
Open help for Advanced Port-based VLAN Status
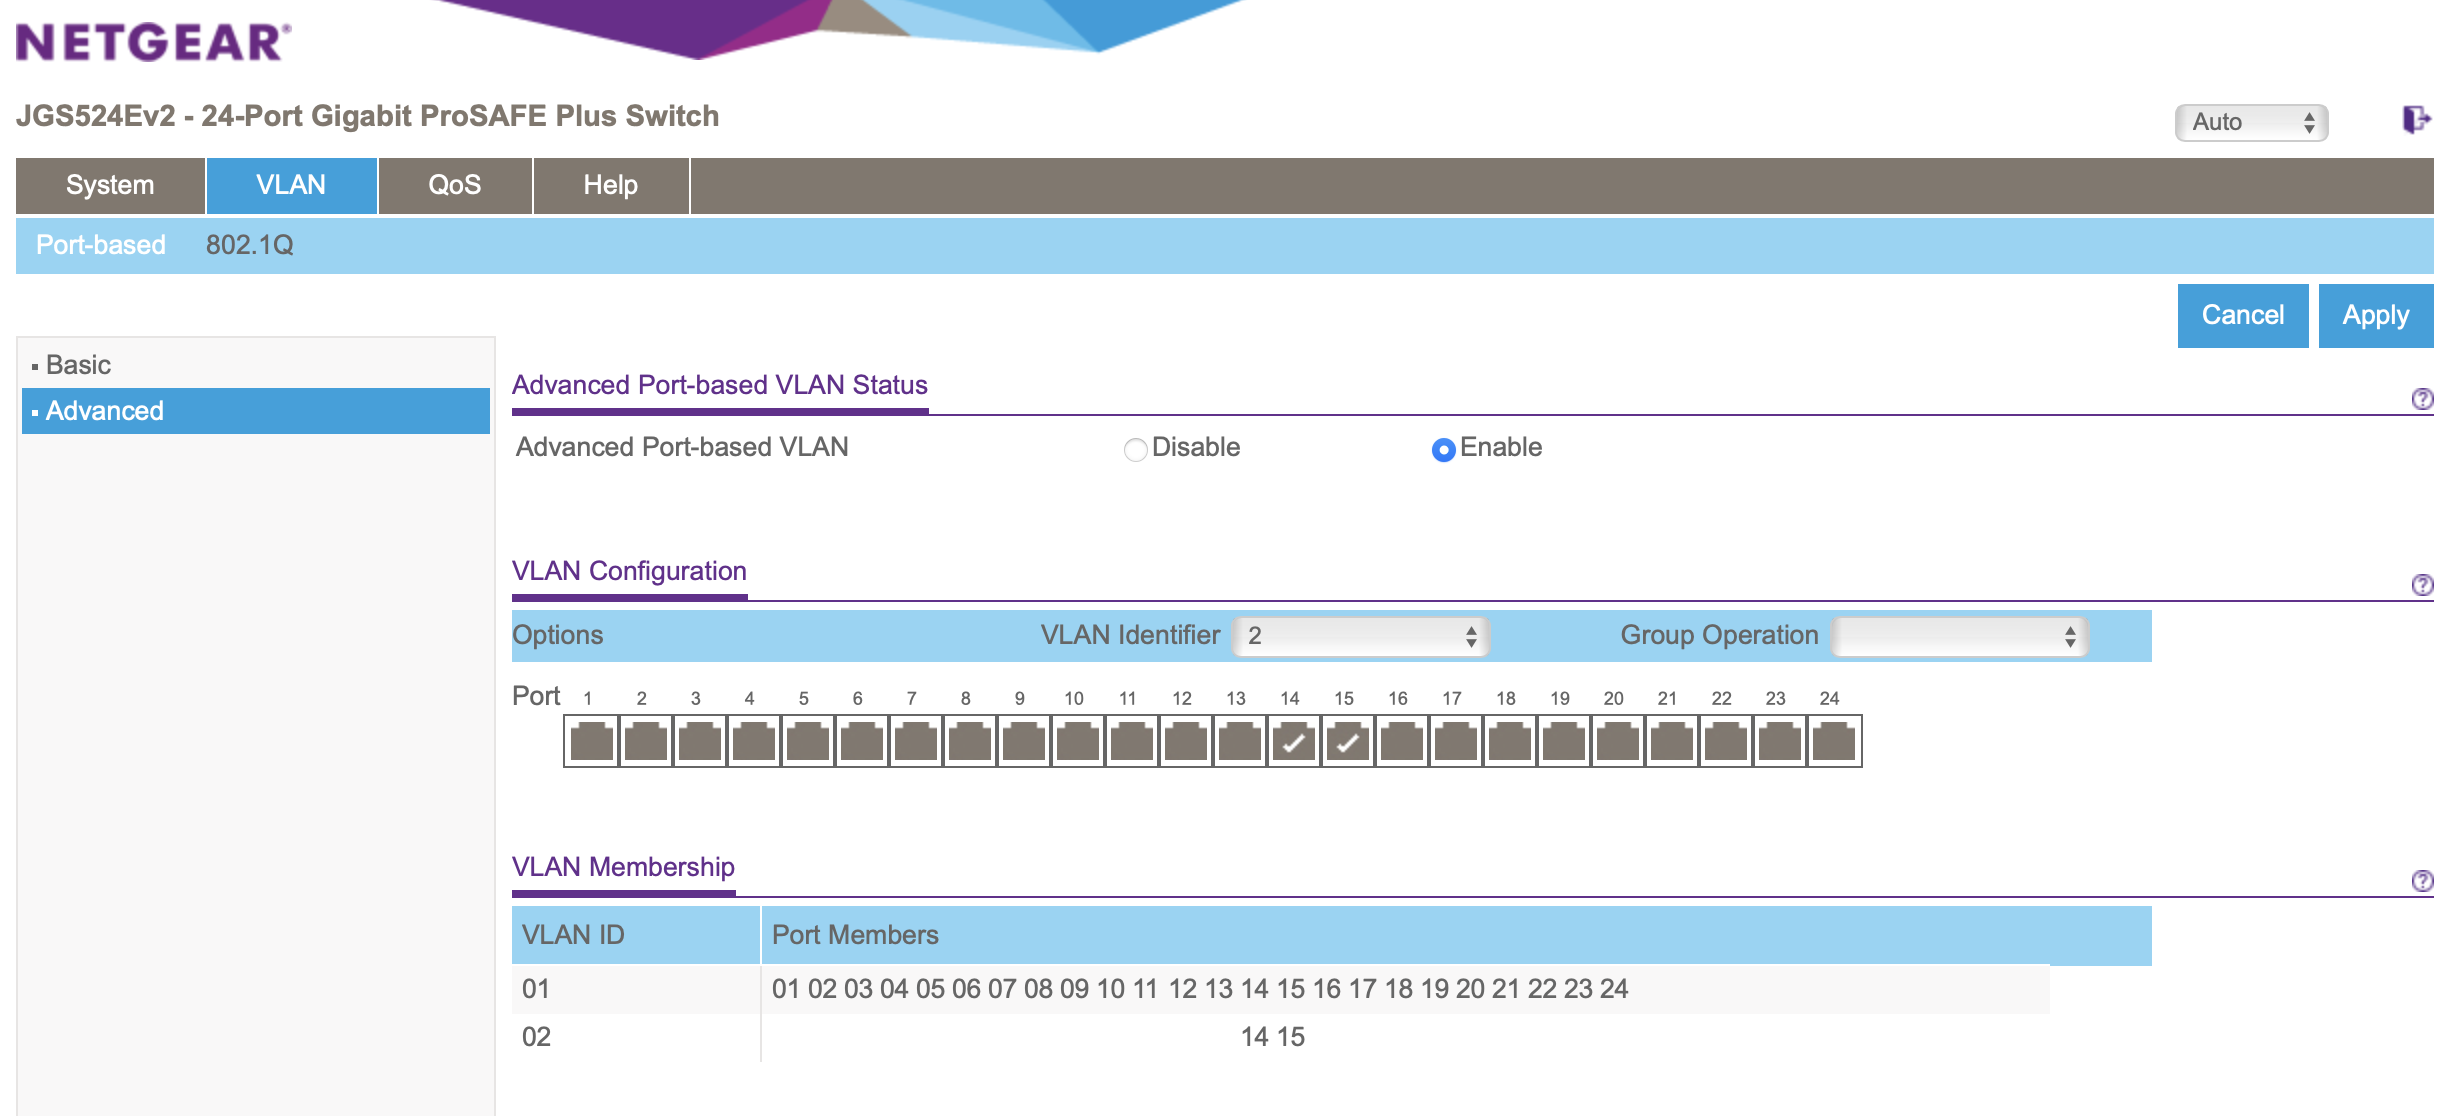(x=2422, y=399)
